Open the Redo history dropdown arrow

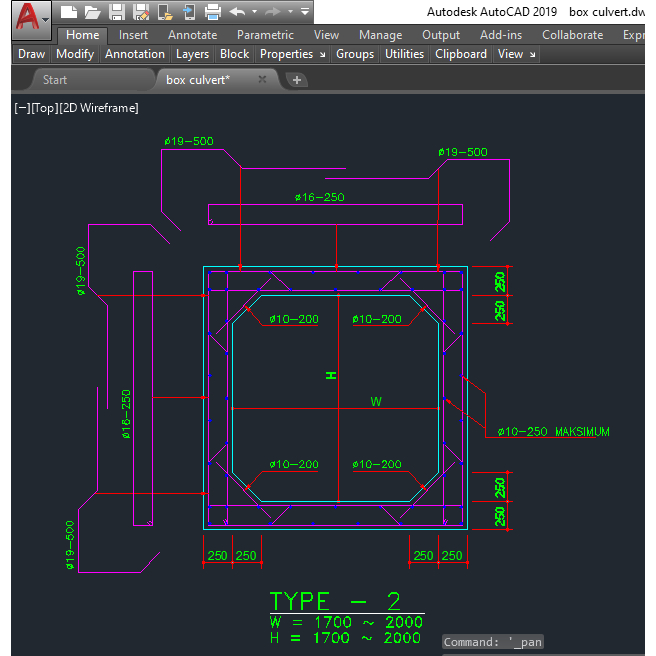[x=290, y=12]
